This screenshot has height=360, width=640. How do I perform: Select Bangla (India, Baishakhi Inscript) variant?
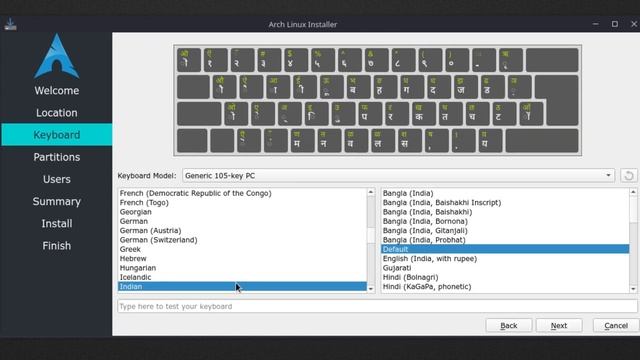click(505, 202)
